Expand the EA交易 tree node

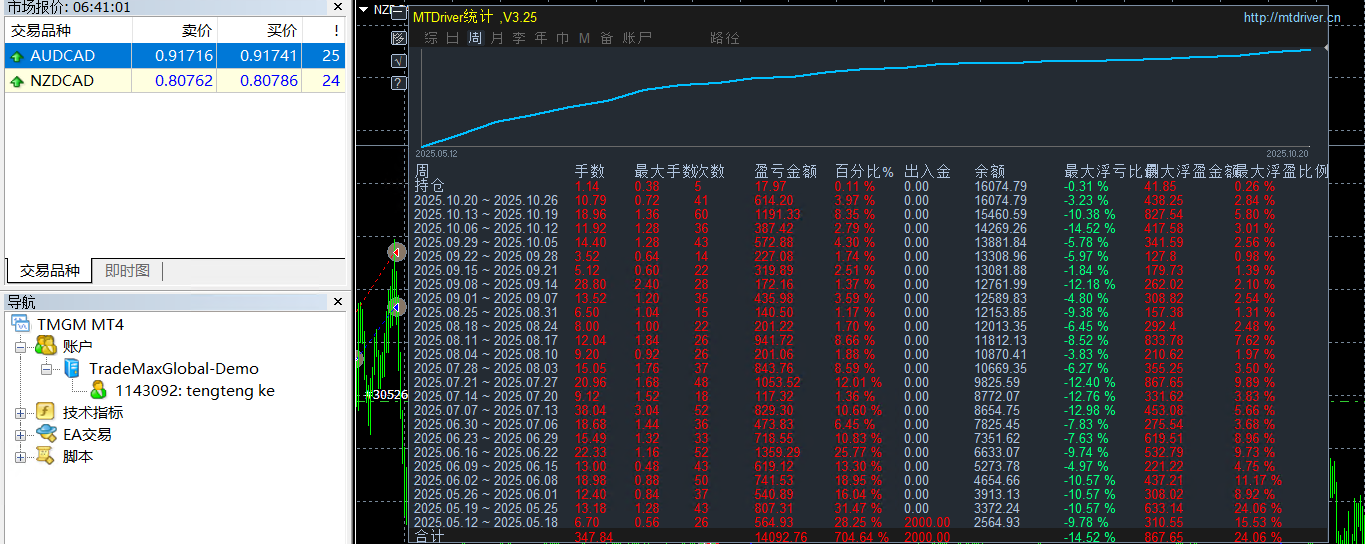click(x=21, y=434)
